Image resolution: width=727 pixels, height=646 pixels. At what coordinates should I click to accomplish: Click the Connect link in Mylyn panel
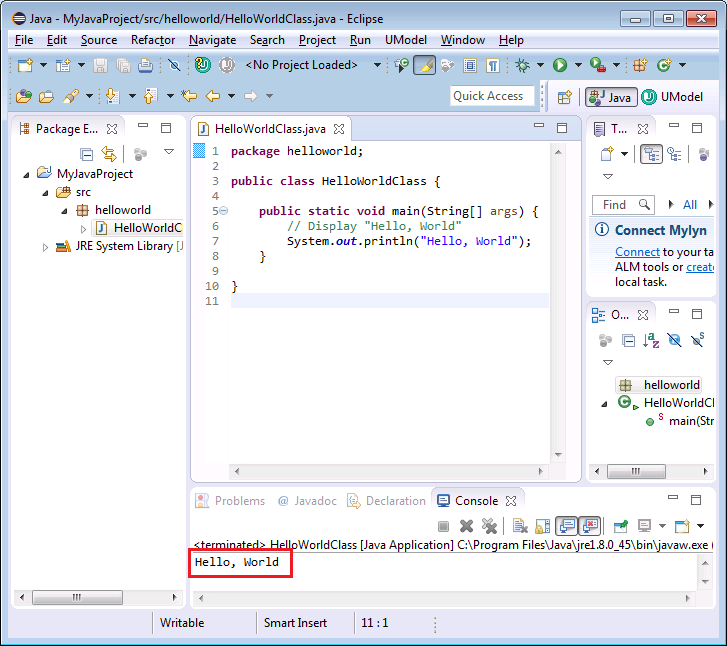pos(637,252)
